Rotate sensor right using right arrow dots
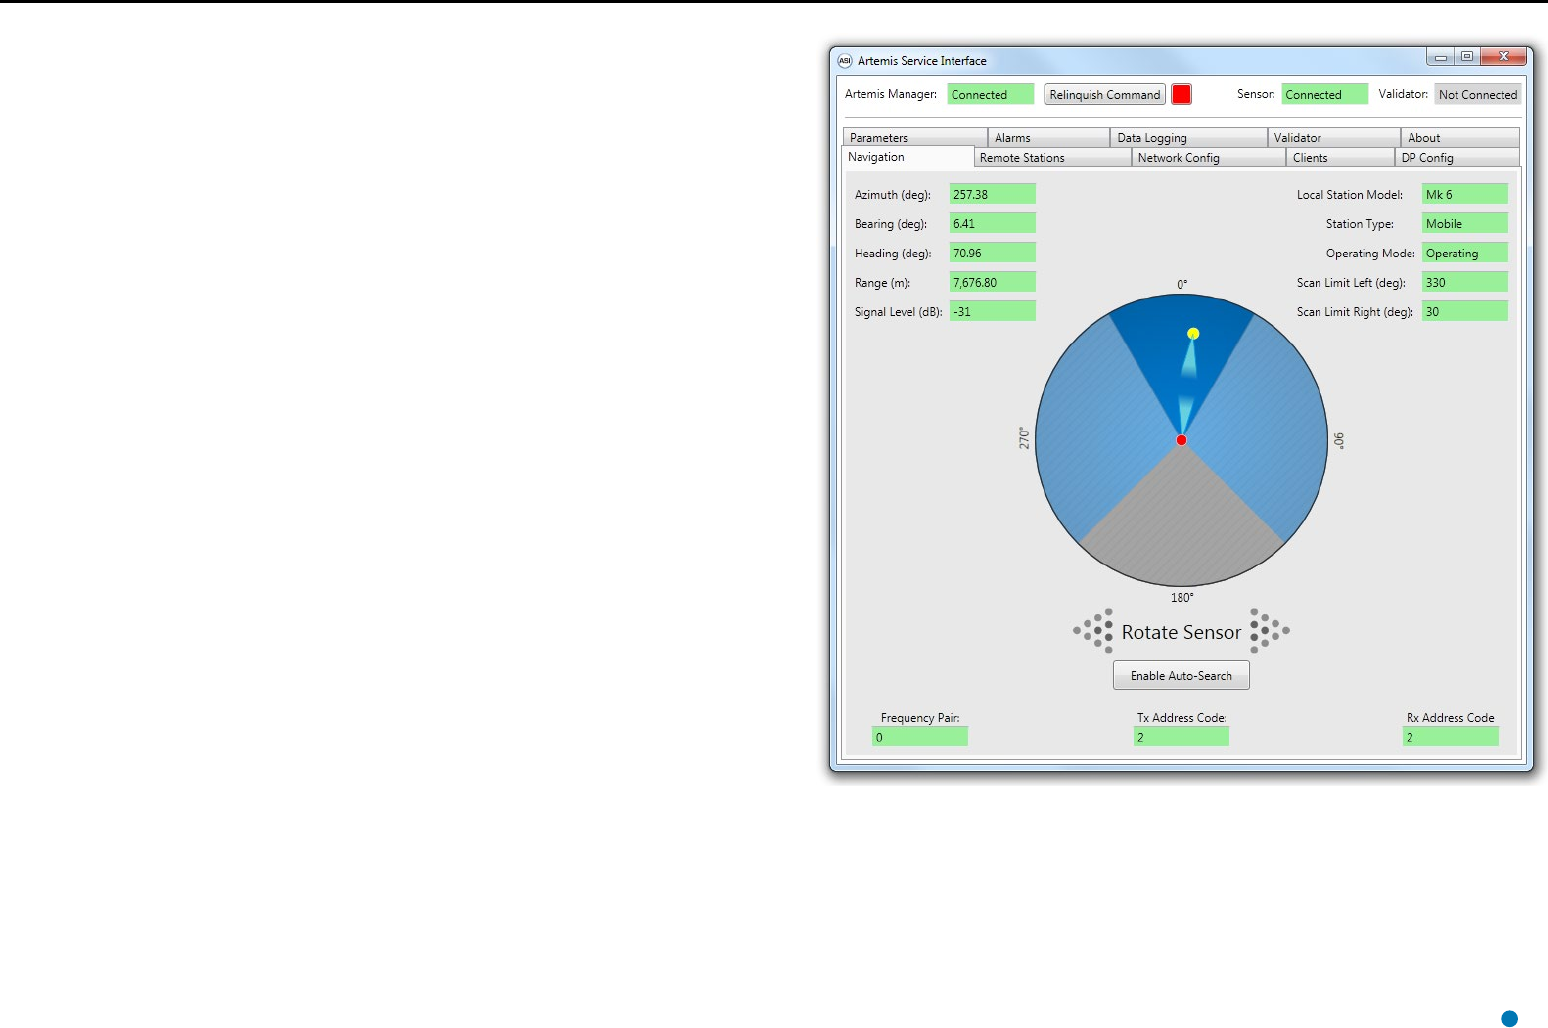 click(1270, 631)
